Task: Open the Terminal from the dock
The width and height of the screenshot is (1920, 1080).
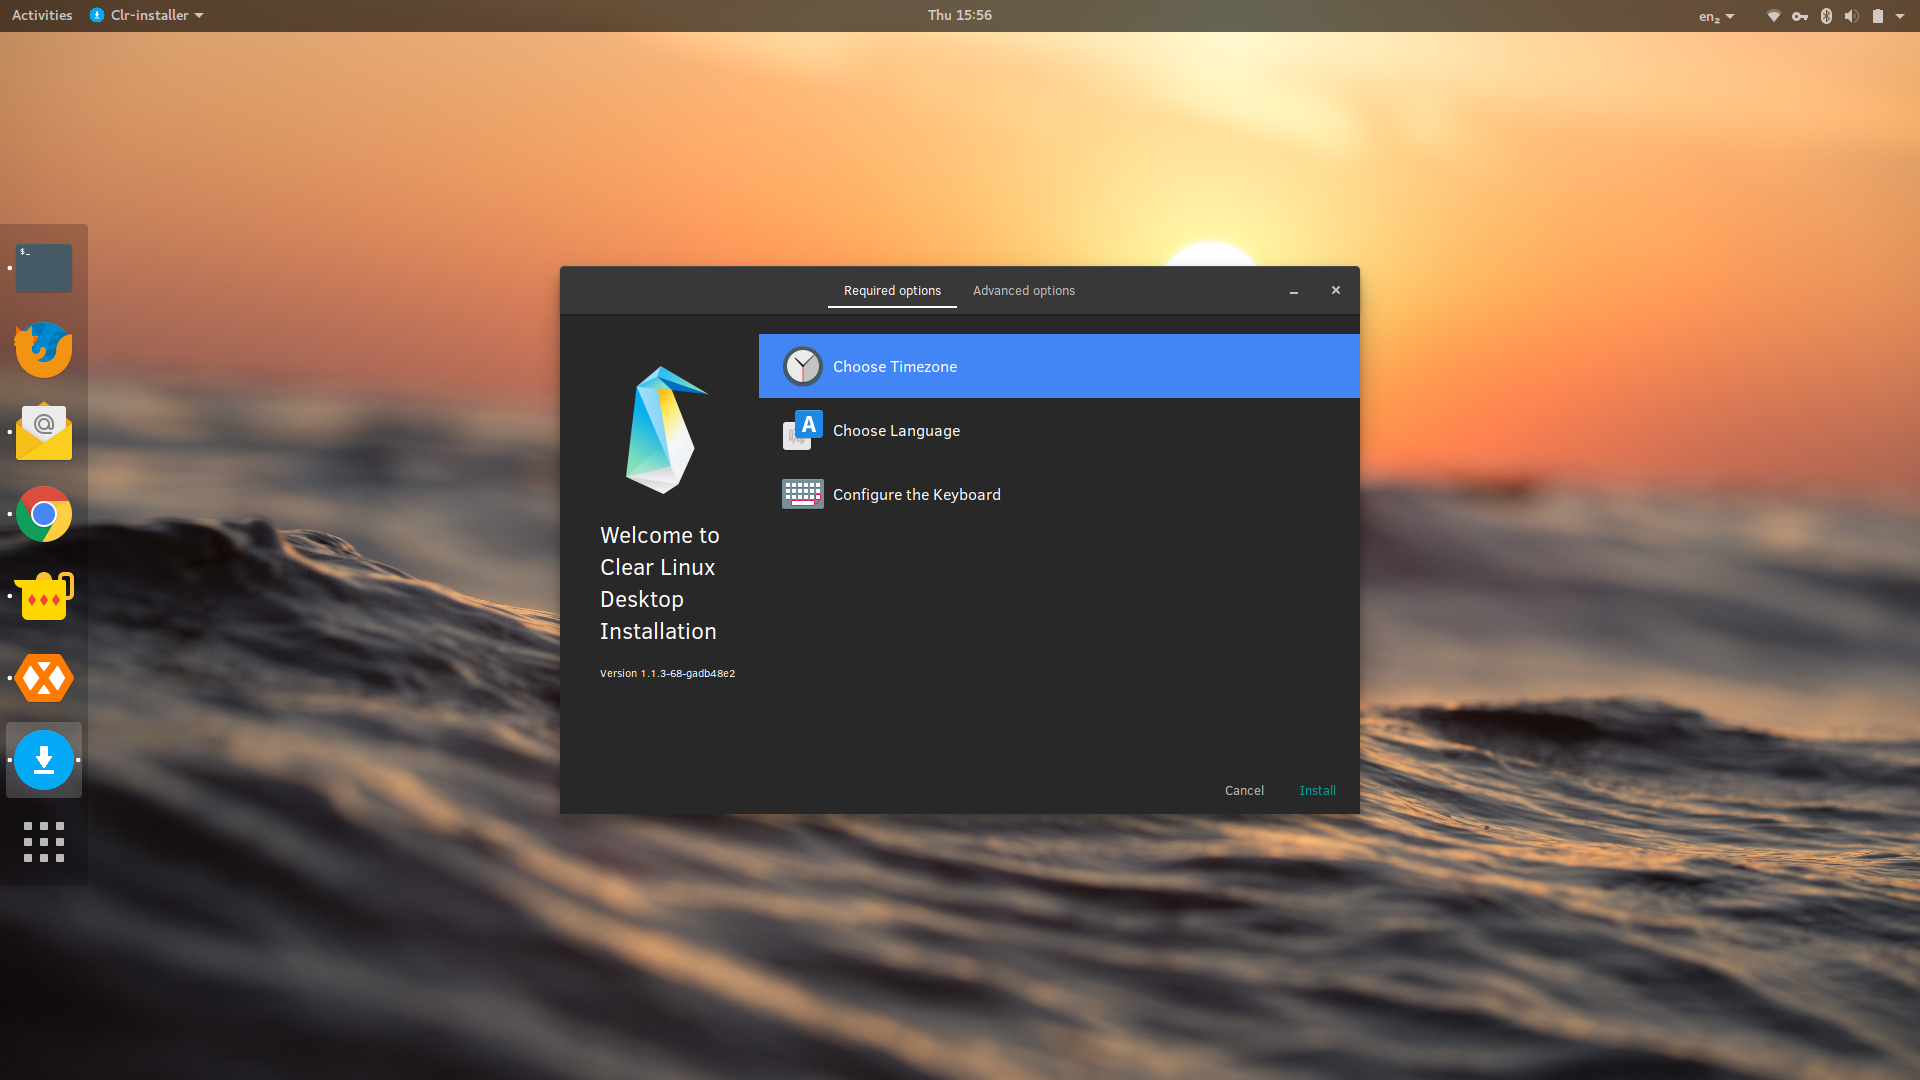Action: 44,268
